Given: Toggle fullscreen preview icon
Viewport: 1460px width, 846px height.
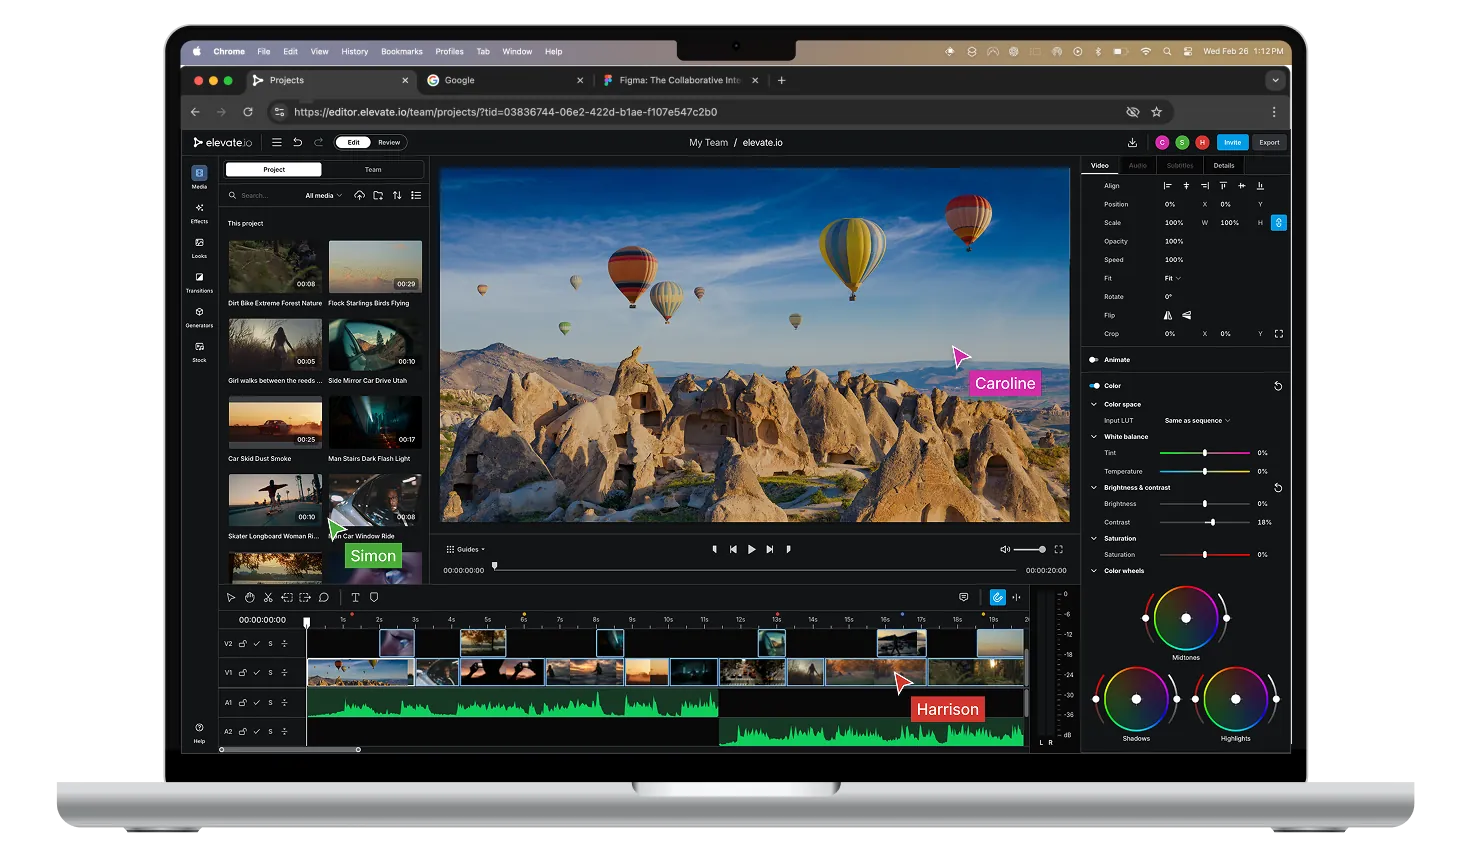Looking at the screenshot, I should click(x=1059, y=549).
